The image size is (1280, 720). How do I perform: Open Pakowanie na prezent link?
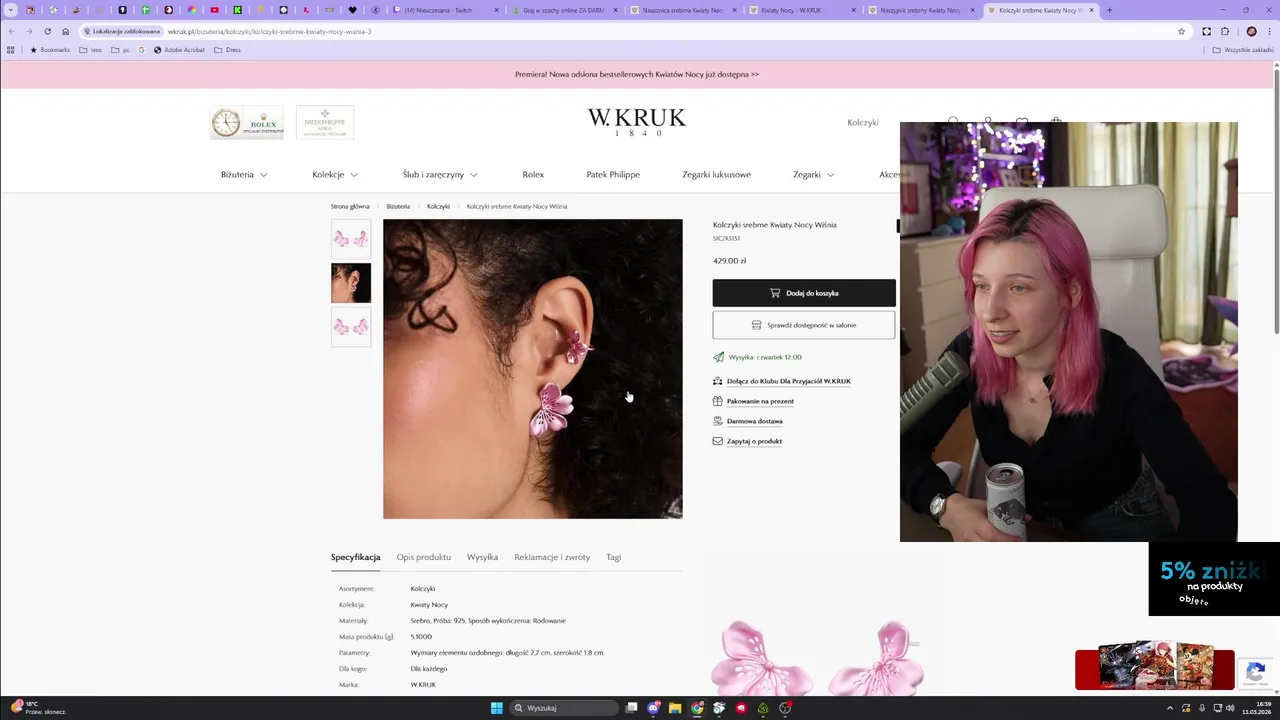[760, 401]
